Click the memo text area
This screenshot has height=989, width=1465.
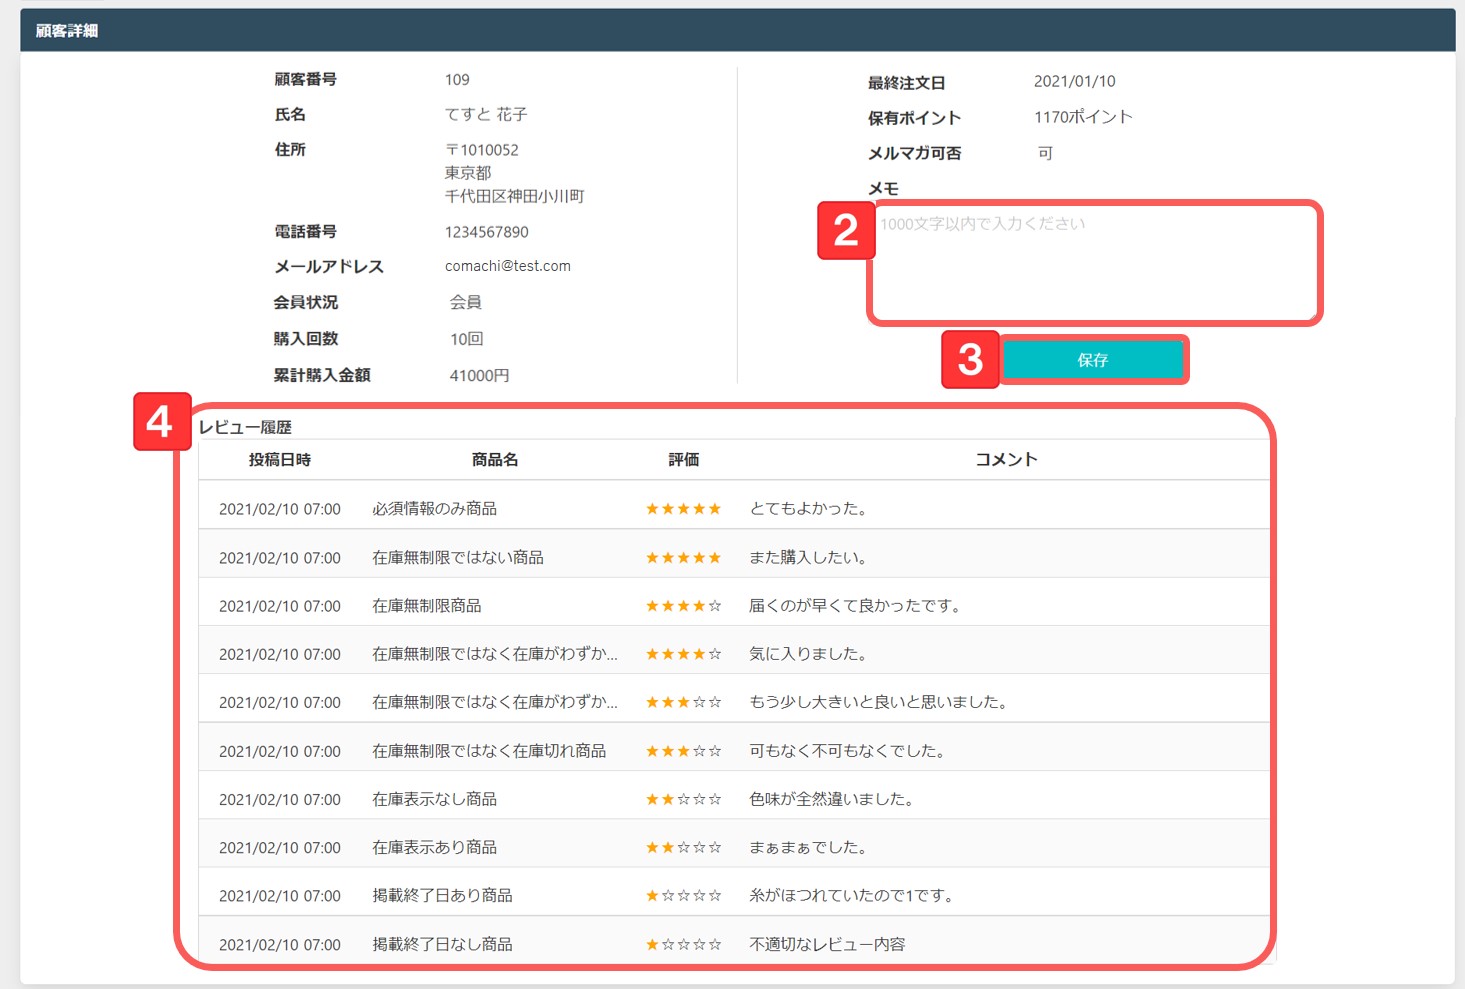[x=1095, y=263]
